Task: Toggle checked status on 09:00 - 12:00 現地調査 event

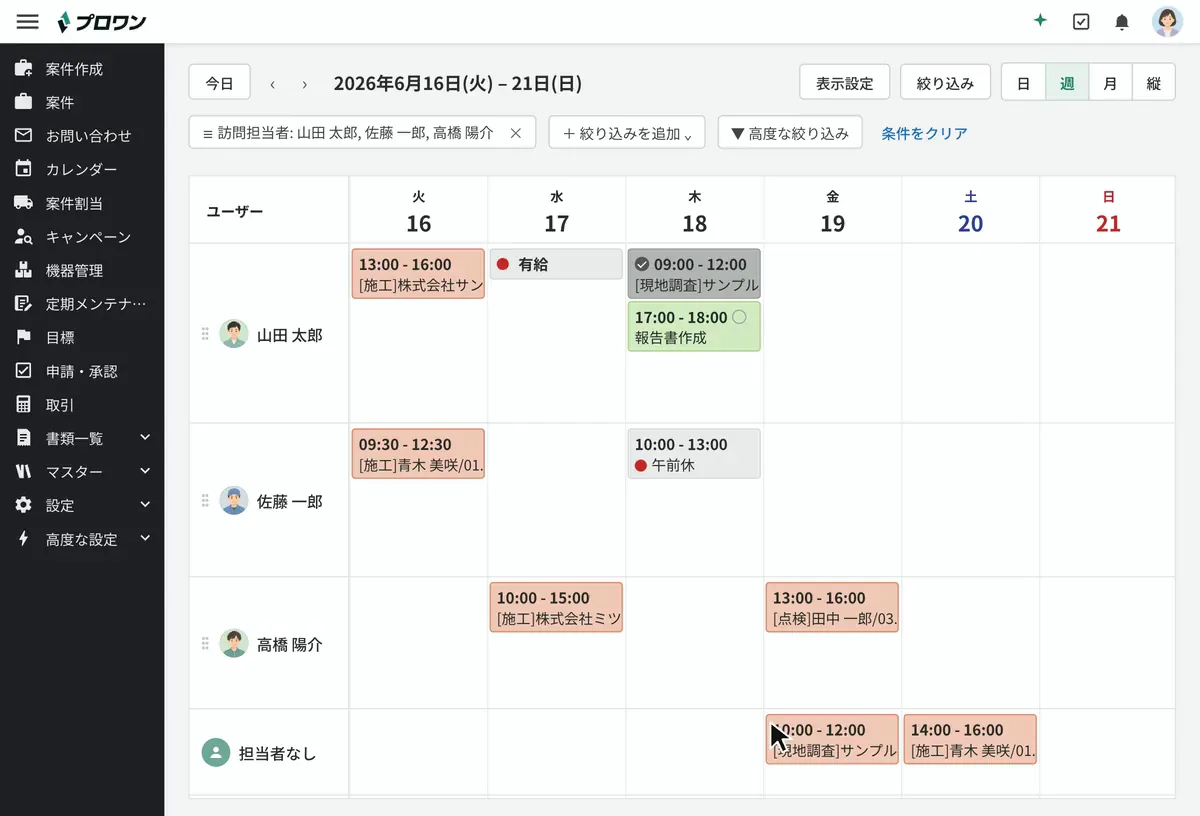Action: 642,265
